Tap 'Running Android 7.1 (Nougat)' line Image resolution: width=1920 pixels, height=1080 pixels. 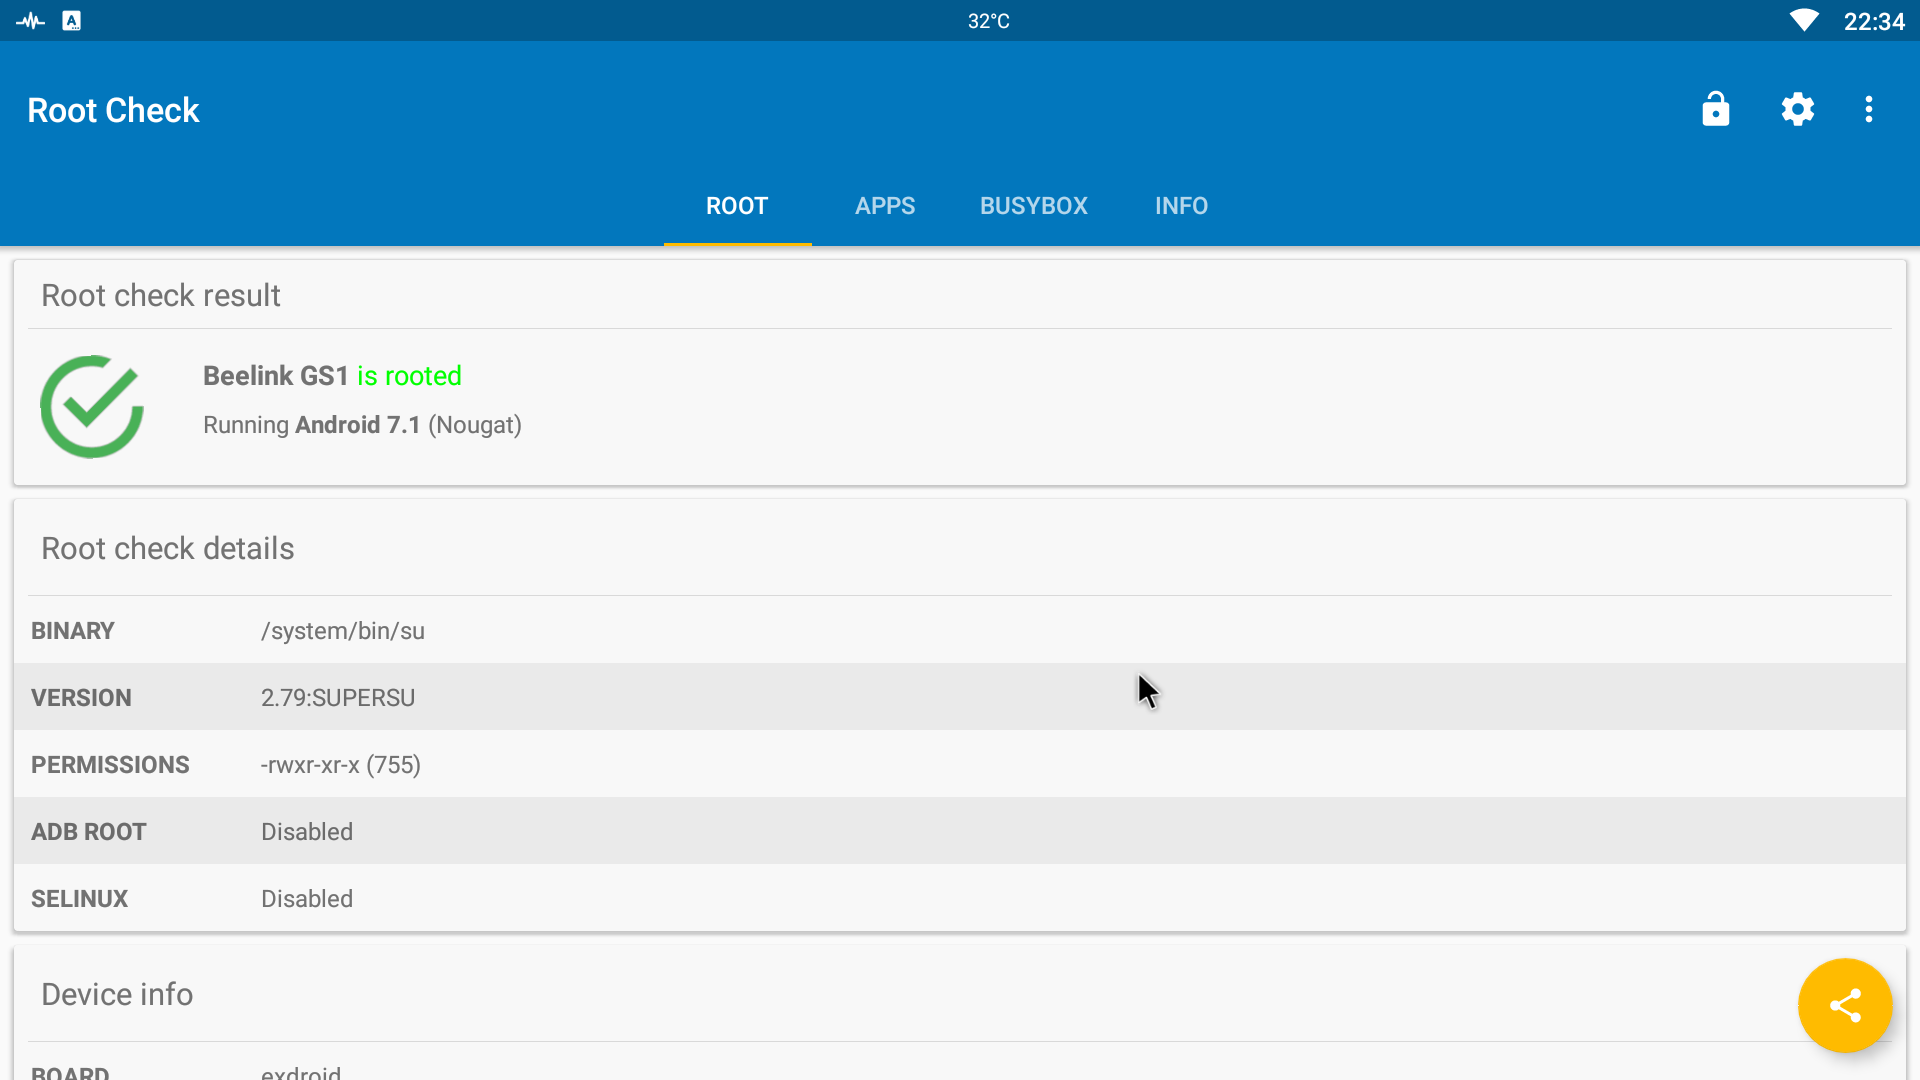coord(362,425)
